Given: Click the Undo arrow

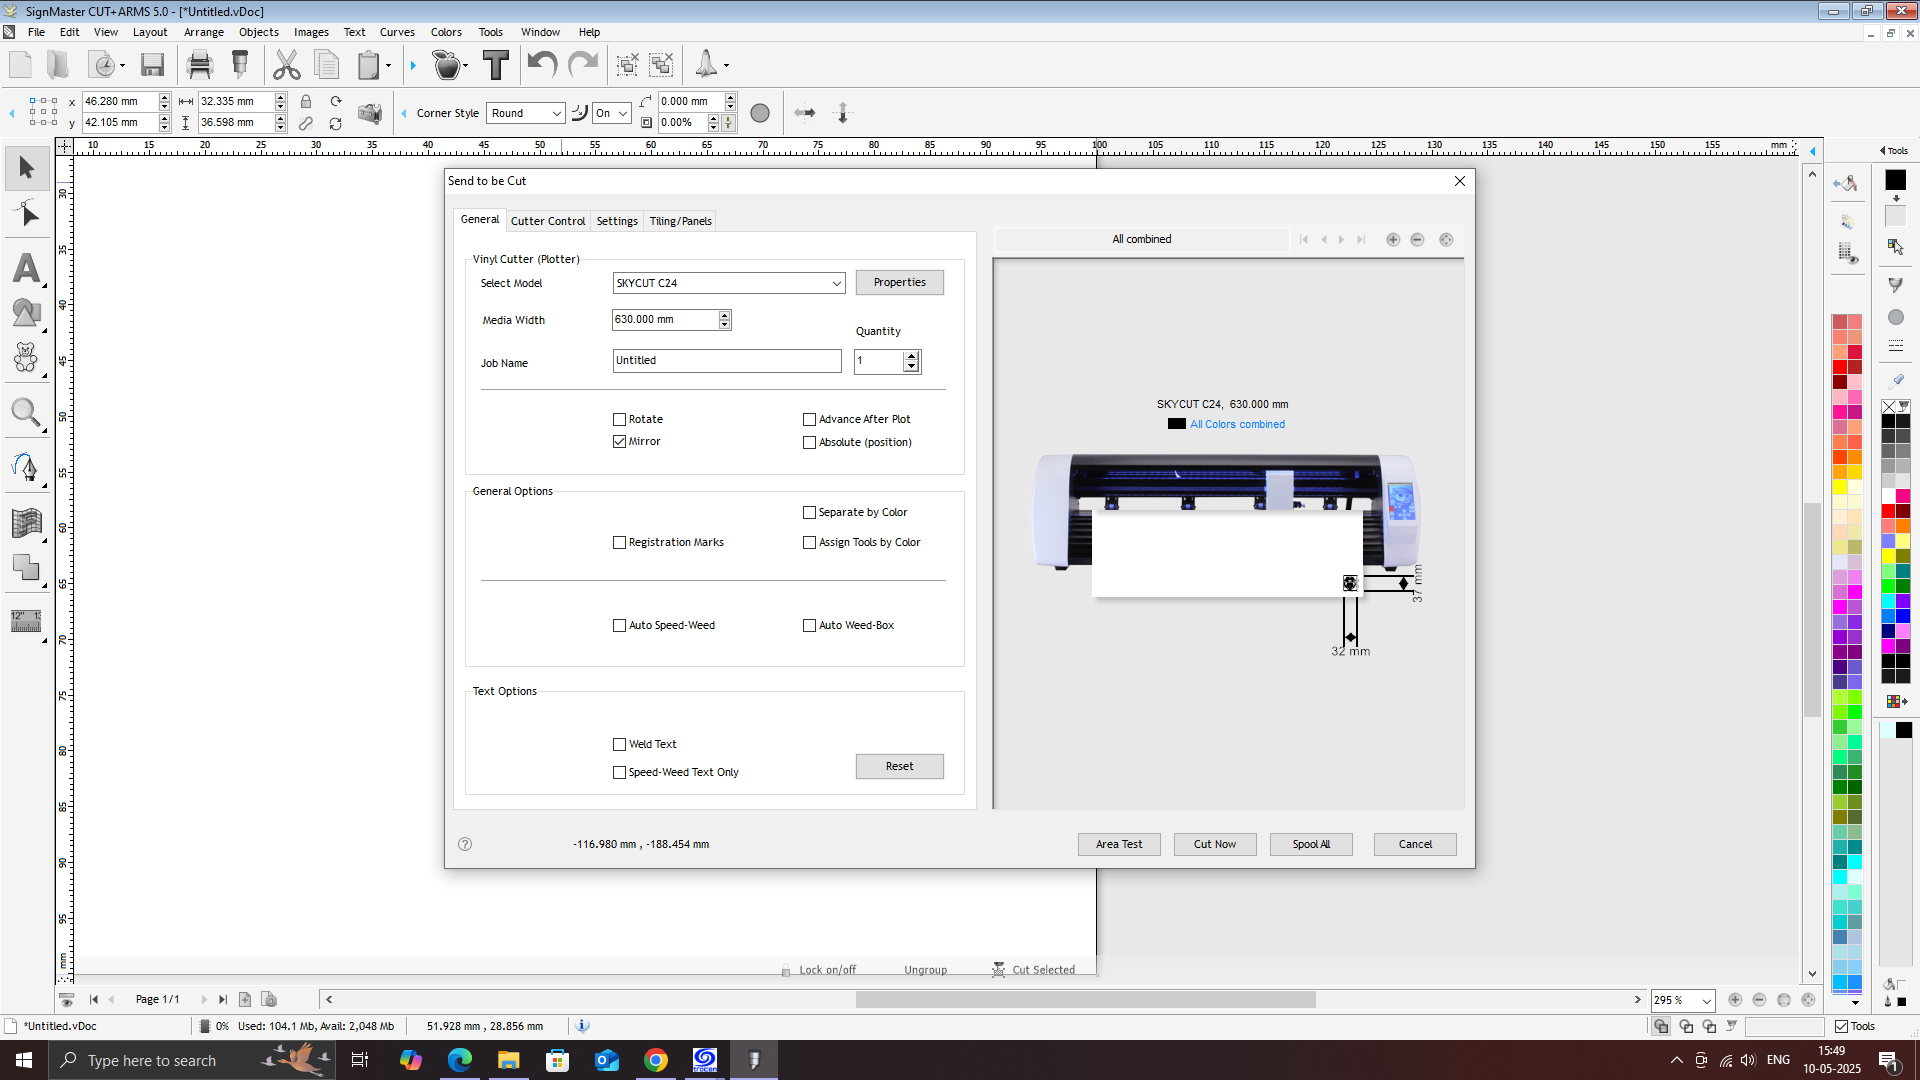Looking at the screenshot, I should point(542,66).
